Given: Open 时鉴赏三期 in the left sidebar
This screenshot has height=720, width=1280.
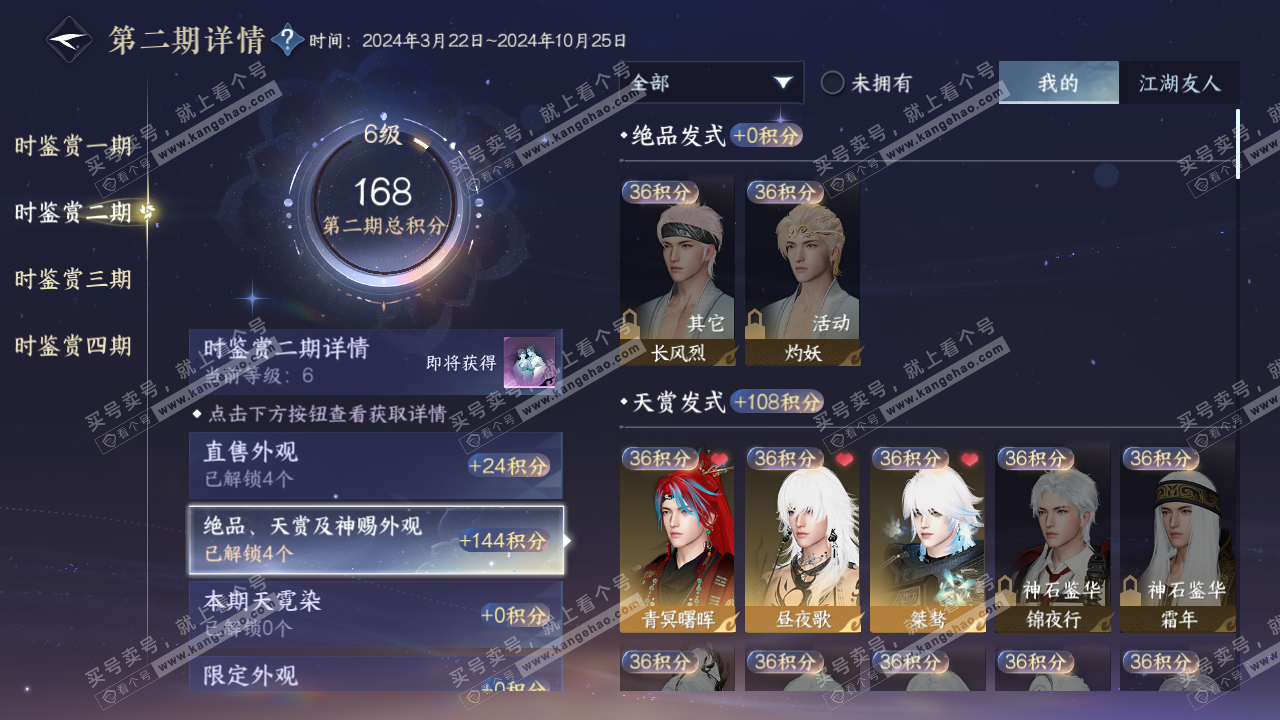Looking at the screenshot, I should tap(73, 279).
